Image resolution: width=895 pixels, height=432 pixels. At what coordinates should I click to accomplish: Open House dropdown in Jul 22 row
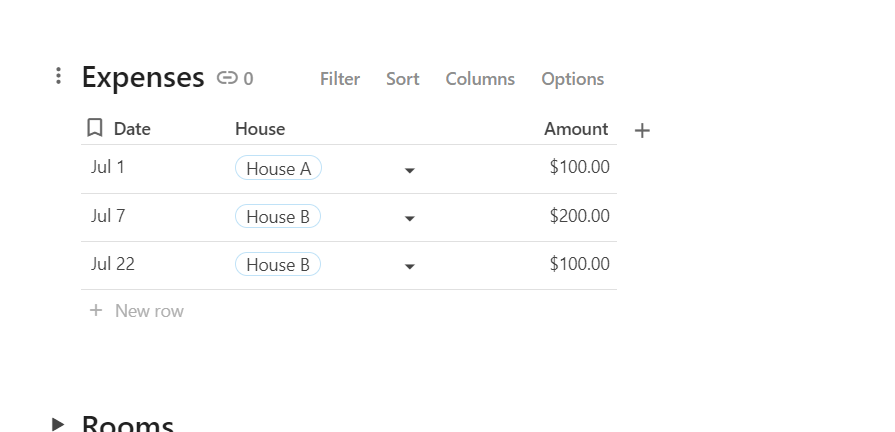click(409, 266)
